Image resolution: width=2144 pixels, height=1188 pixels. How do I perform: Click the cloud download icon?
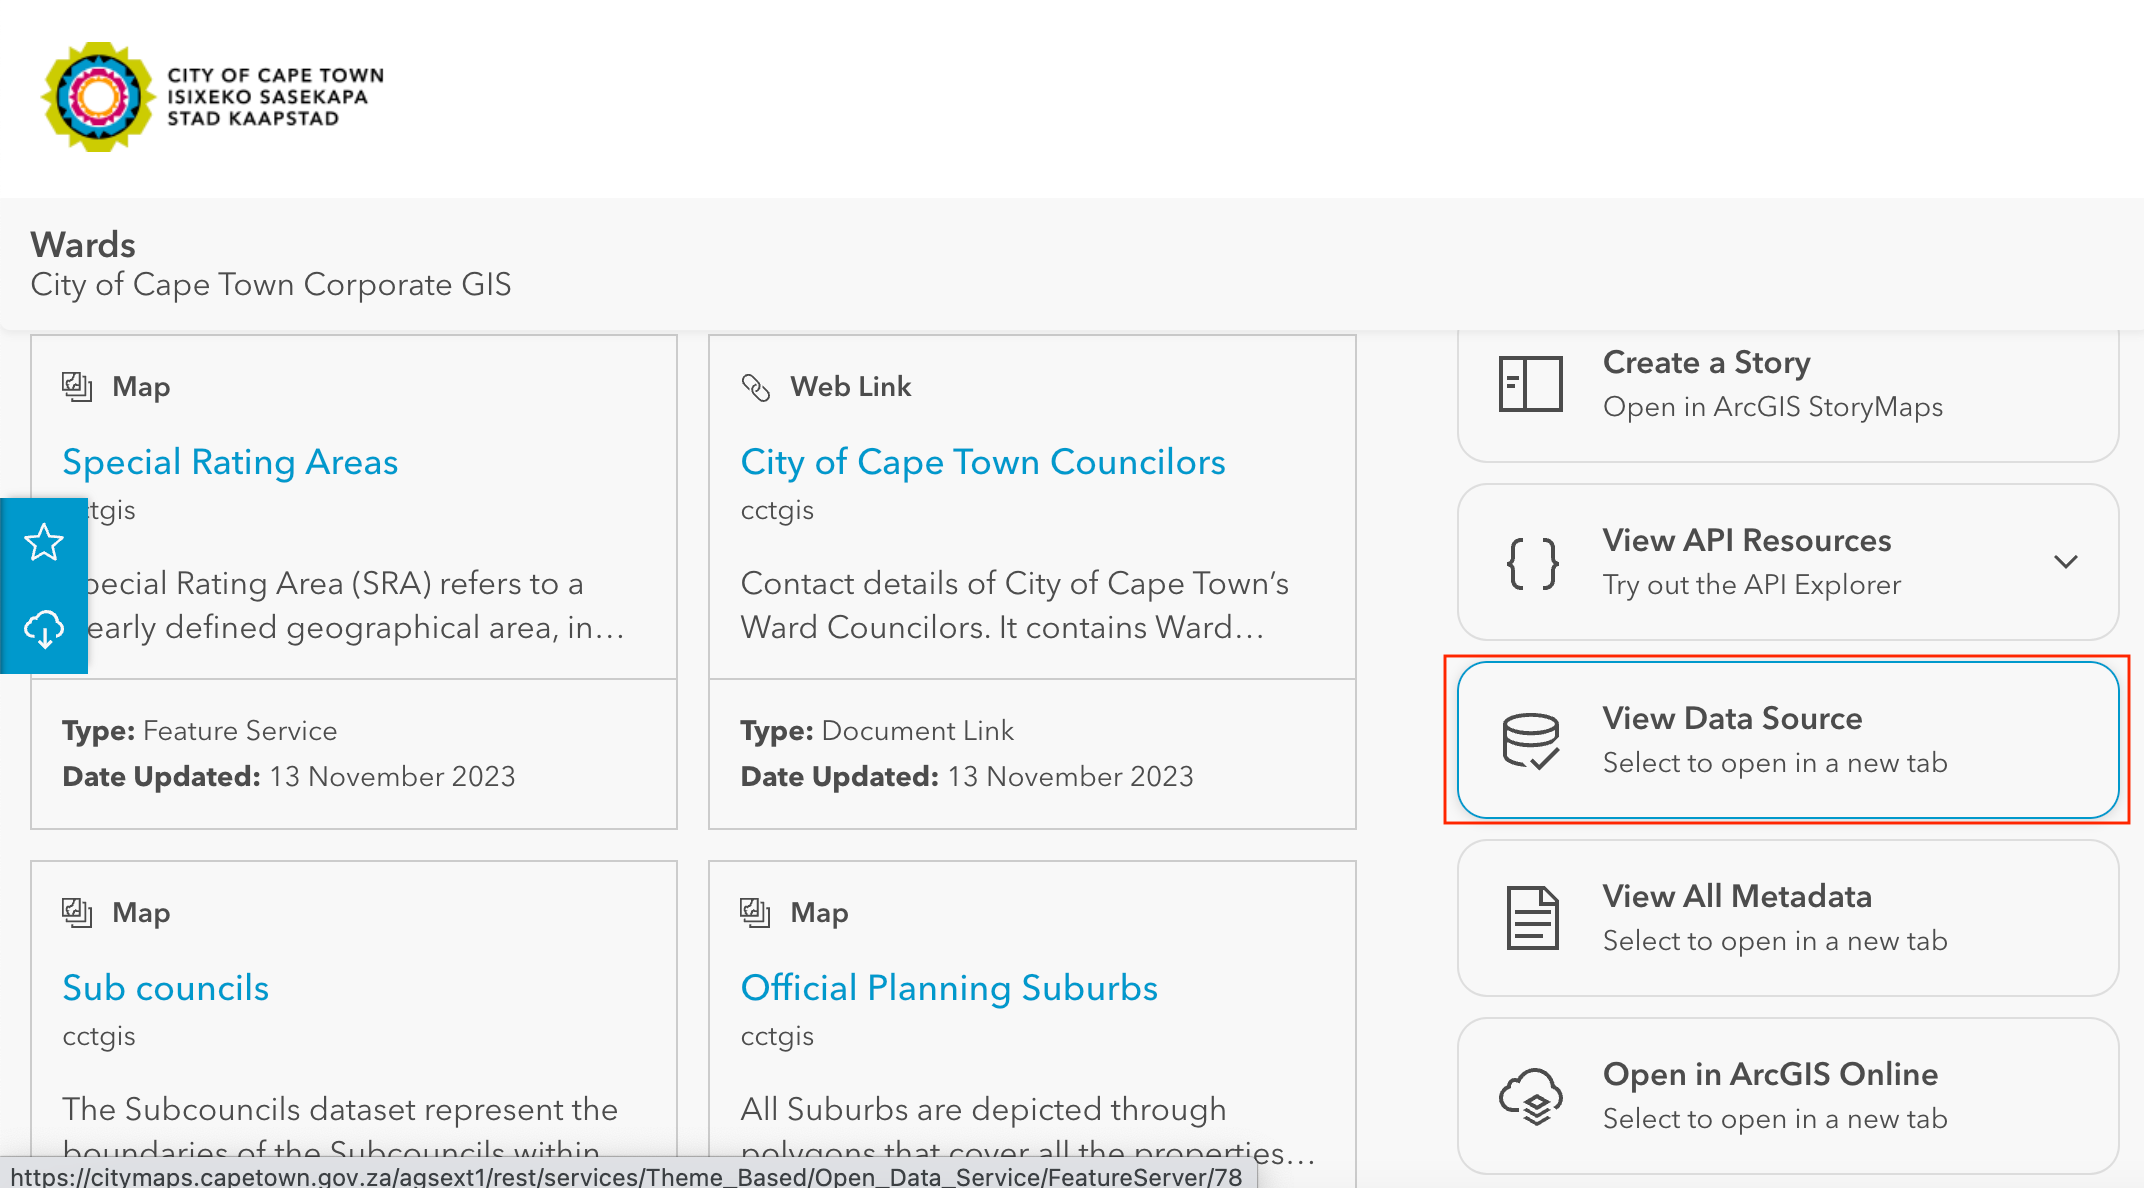point(44,629)
